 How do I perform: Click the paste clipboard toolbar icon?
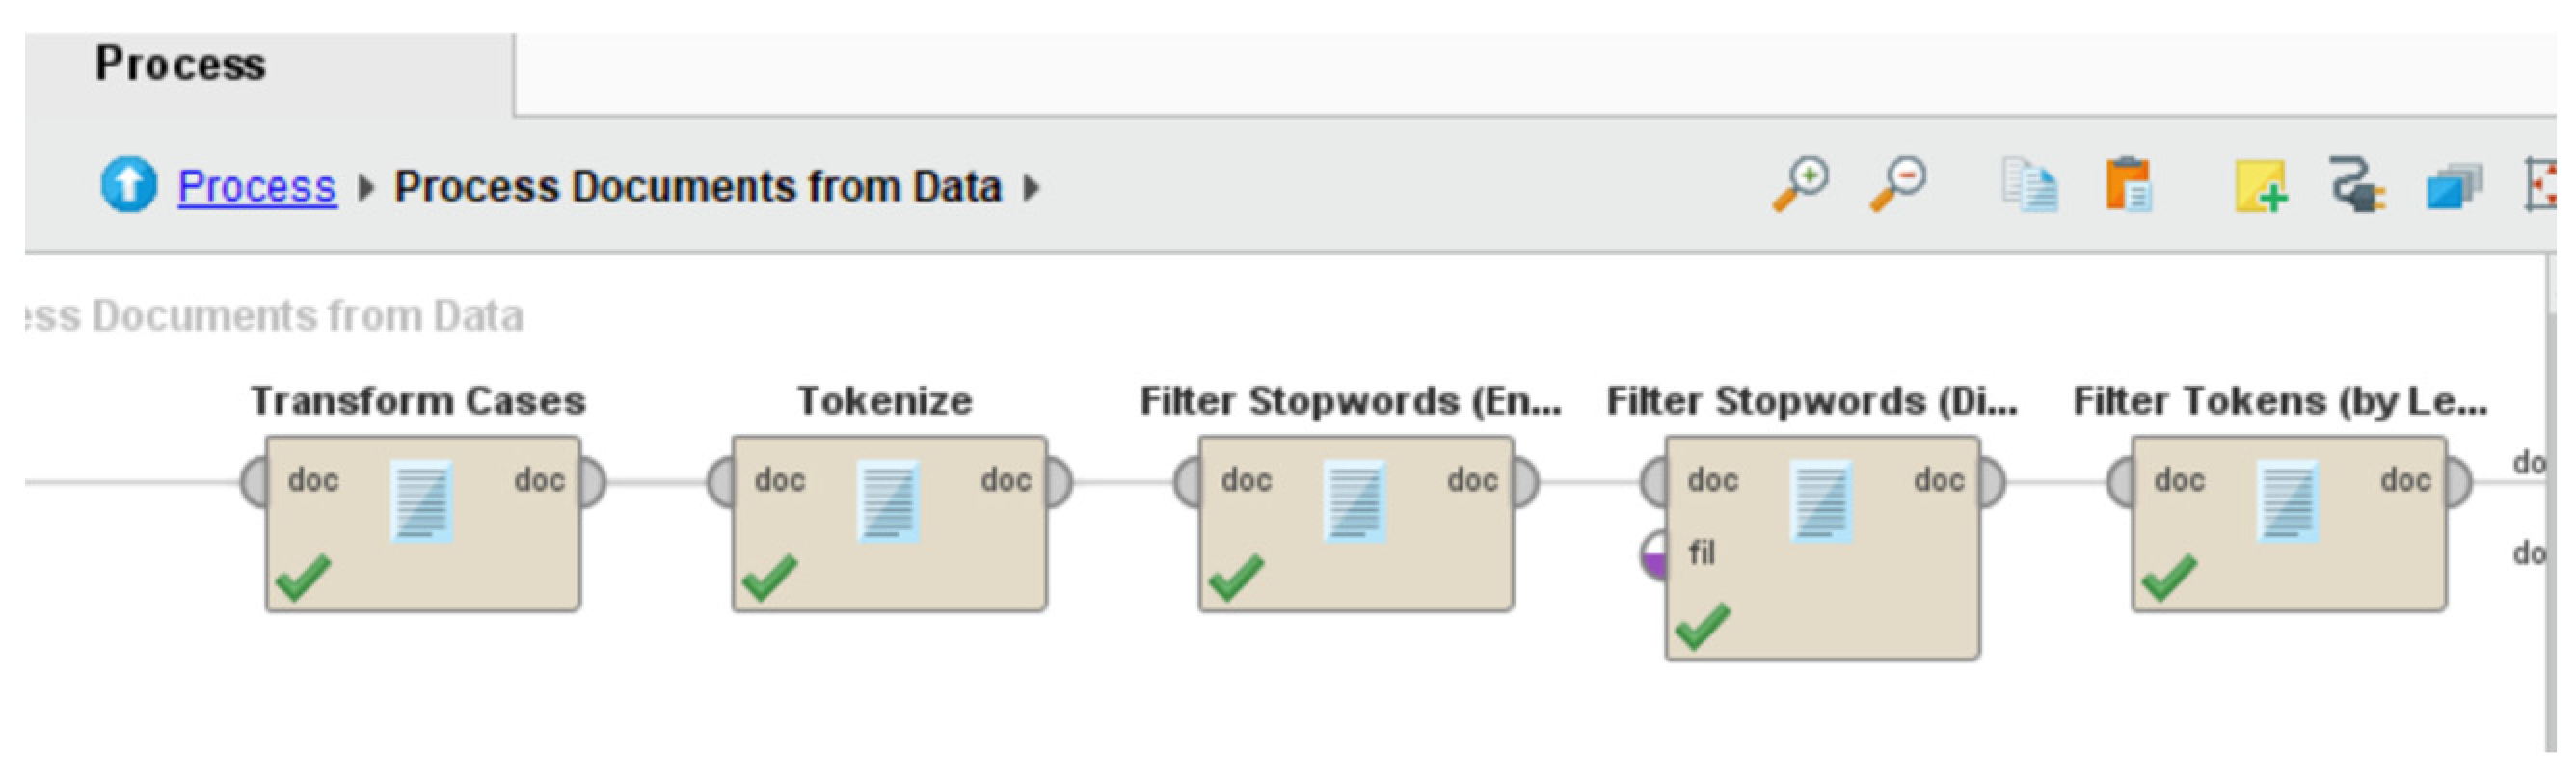click(2127, 185)
